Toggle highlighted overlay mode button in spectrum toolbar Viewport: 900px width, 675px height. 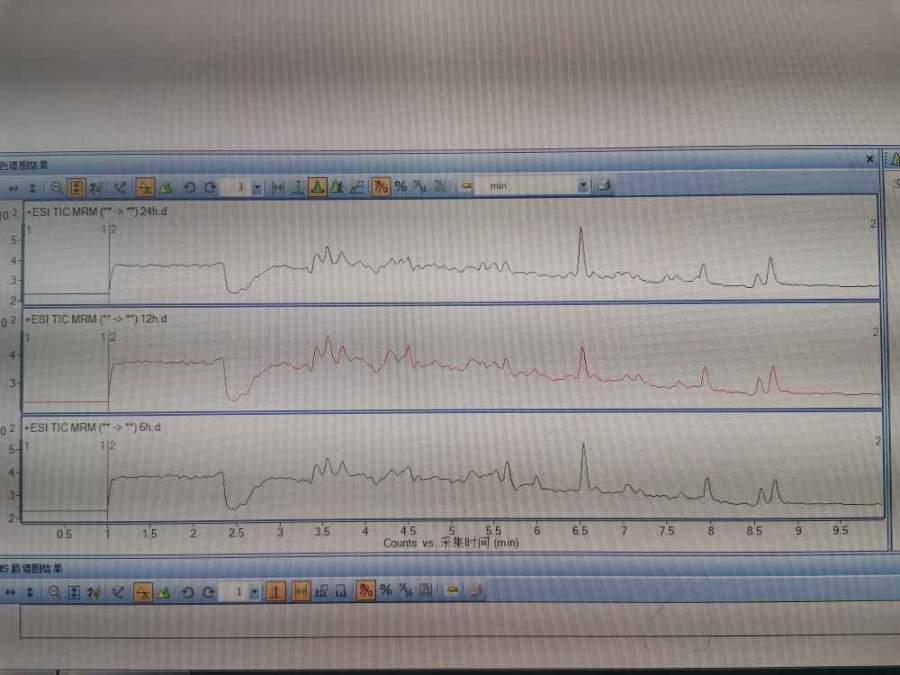[x=143, y=592]
